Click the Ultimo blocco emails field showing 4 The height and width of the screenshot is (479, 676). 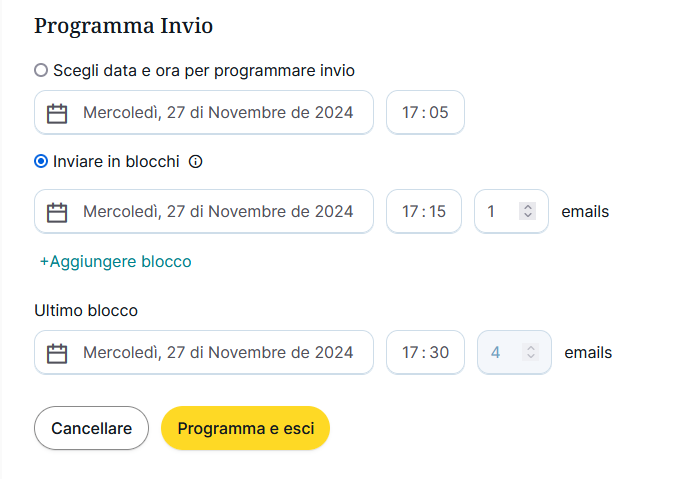(x=497, y=353)
